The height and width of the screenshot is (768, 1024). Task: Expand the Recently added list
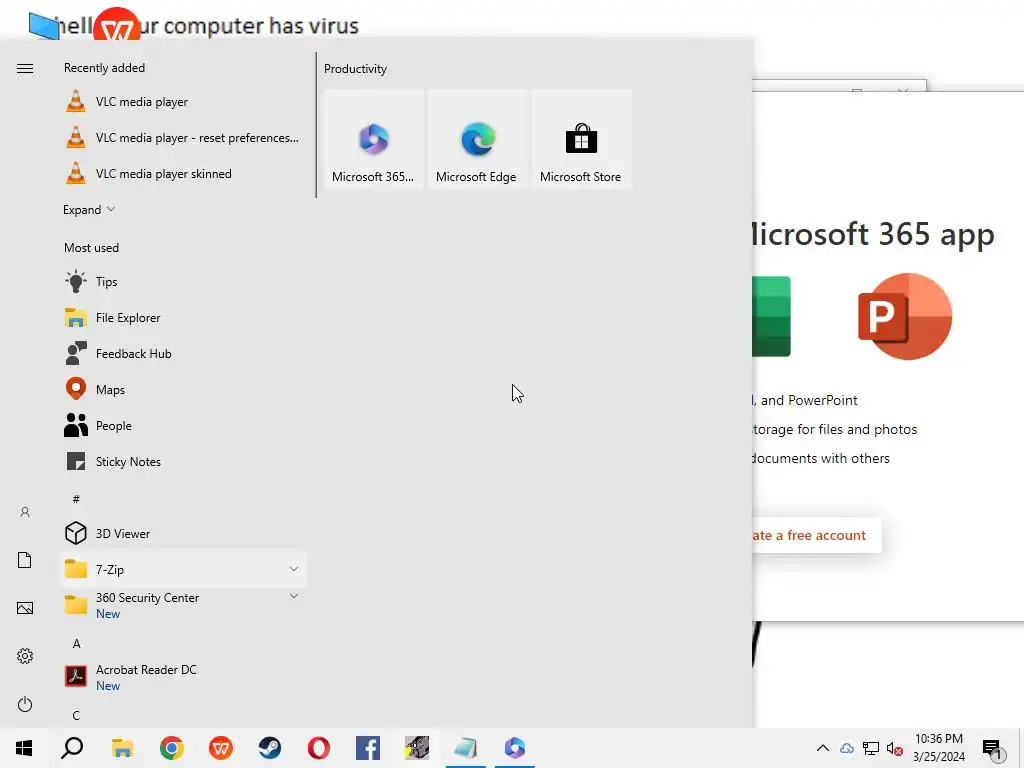89,210
